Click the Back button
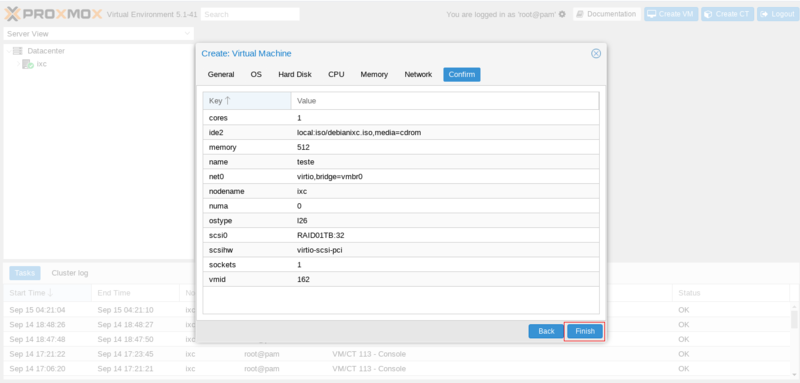Screen dimensions: 800x383 click(546, 331)
